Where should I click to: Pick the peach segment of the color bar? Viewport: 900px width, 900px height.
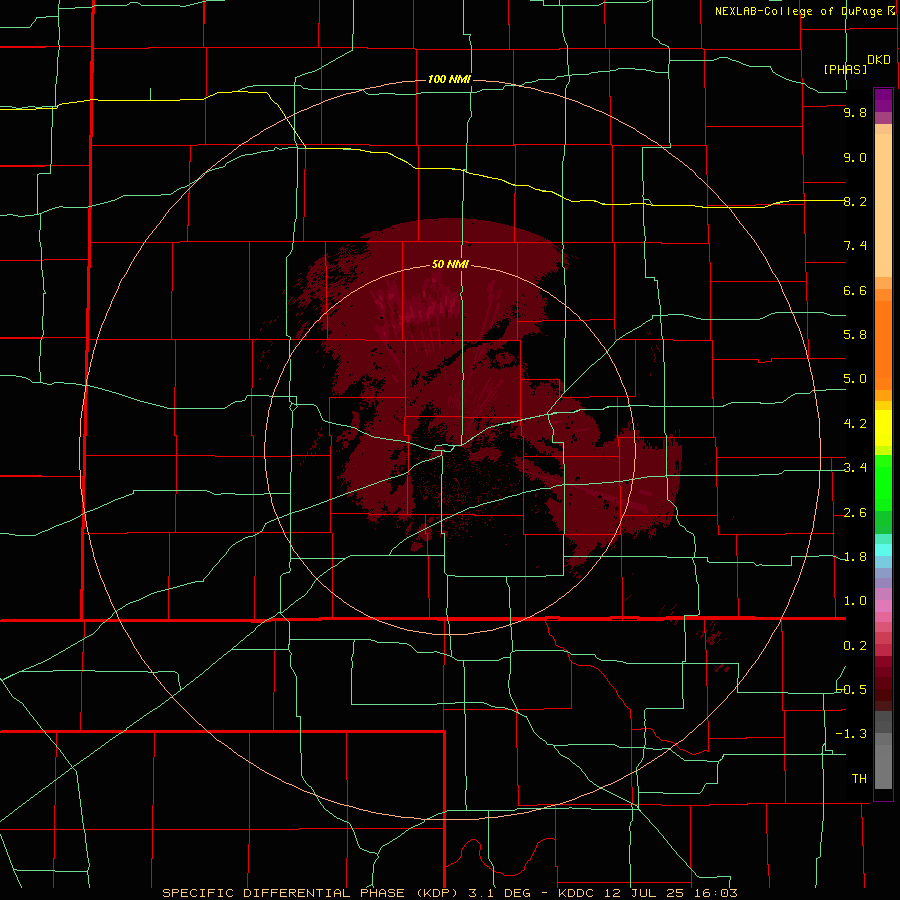click(x=883, y=205)
